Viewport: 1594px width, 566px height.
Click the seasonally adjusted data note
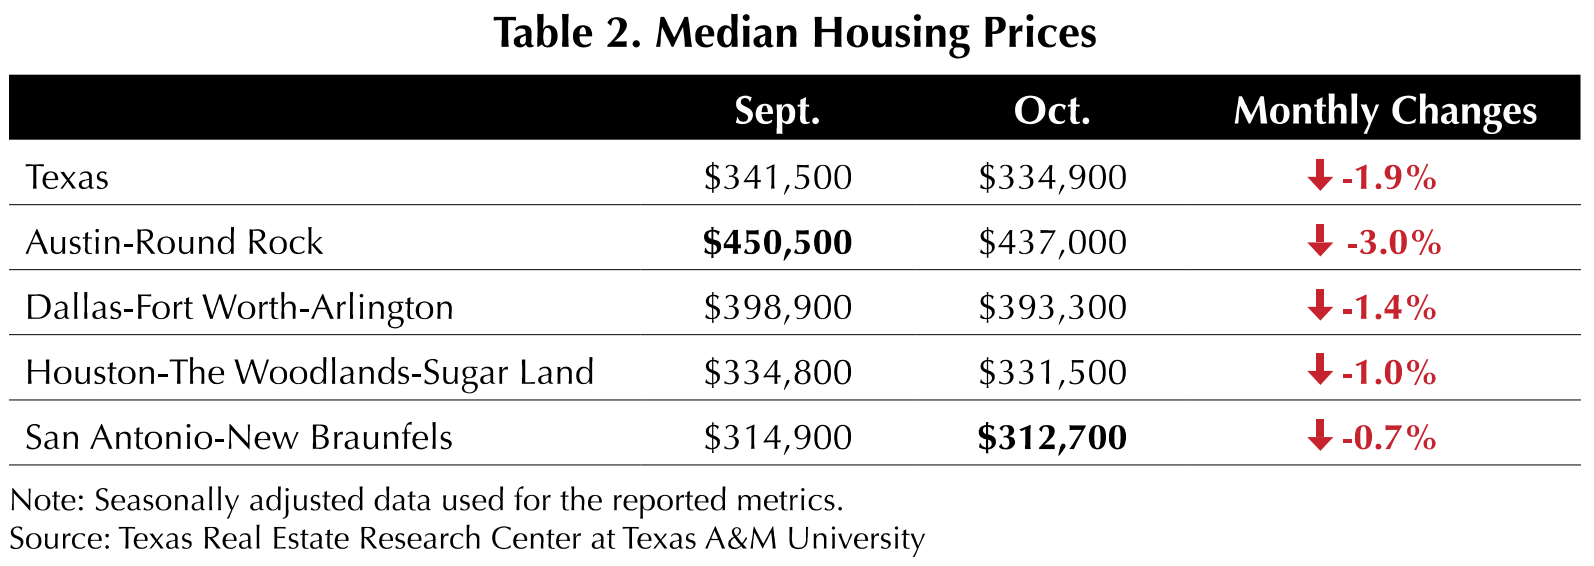[x=427, y=500]
